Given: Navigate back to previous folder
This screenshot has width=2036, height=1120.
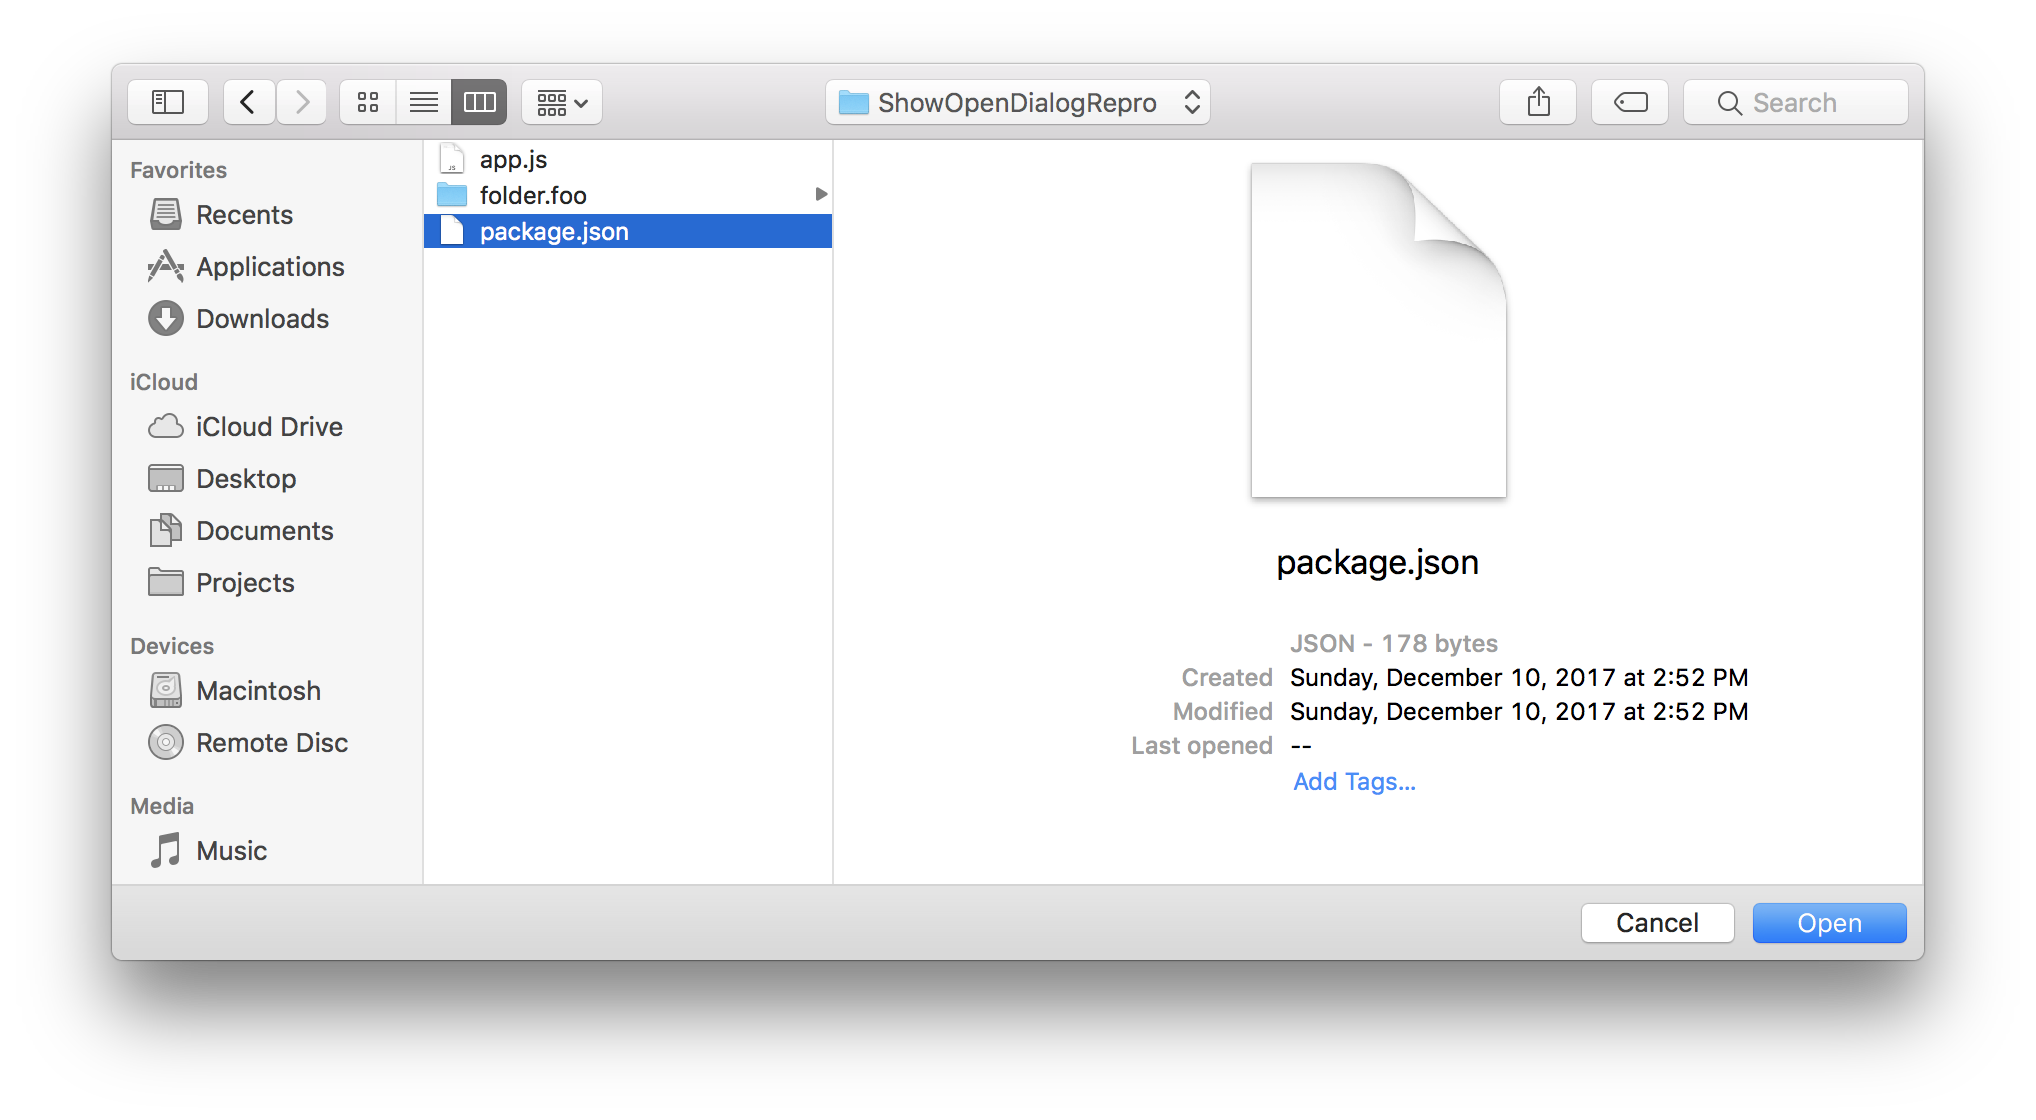Looking at the screenshot, I should coord(248,101).
